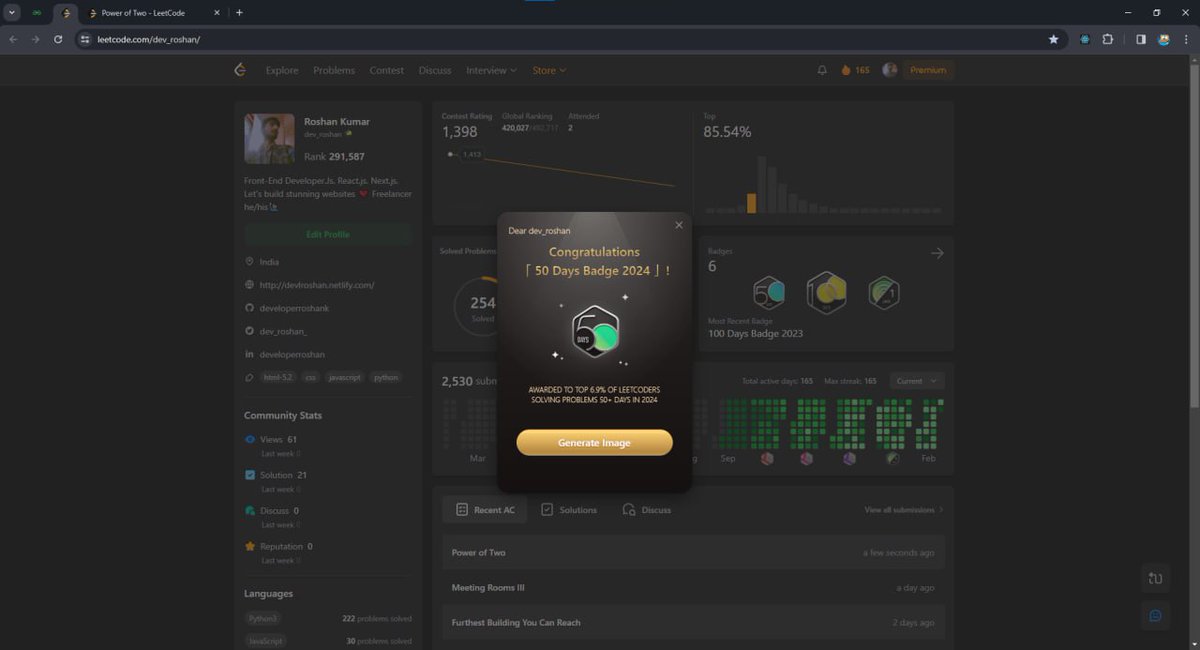Open the GitHub developerroshank link
This screenshot has width=1200, height=650.
click(294, 308)
